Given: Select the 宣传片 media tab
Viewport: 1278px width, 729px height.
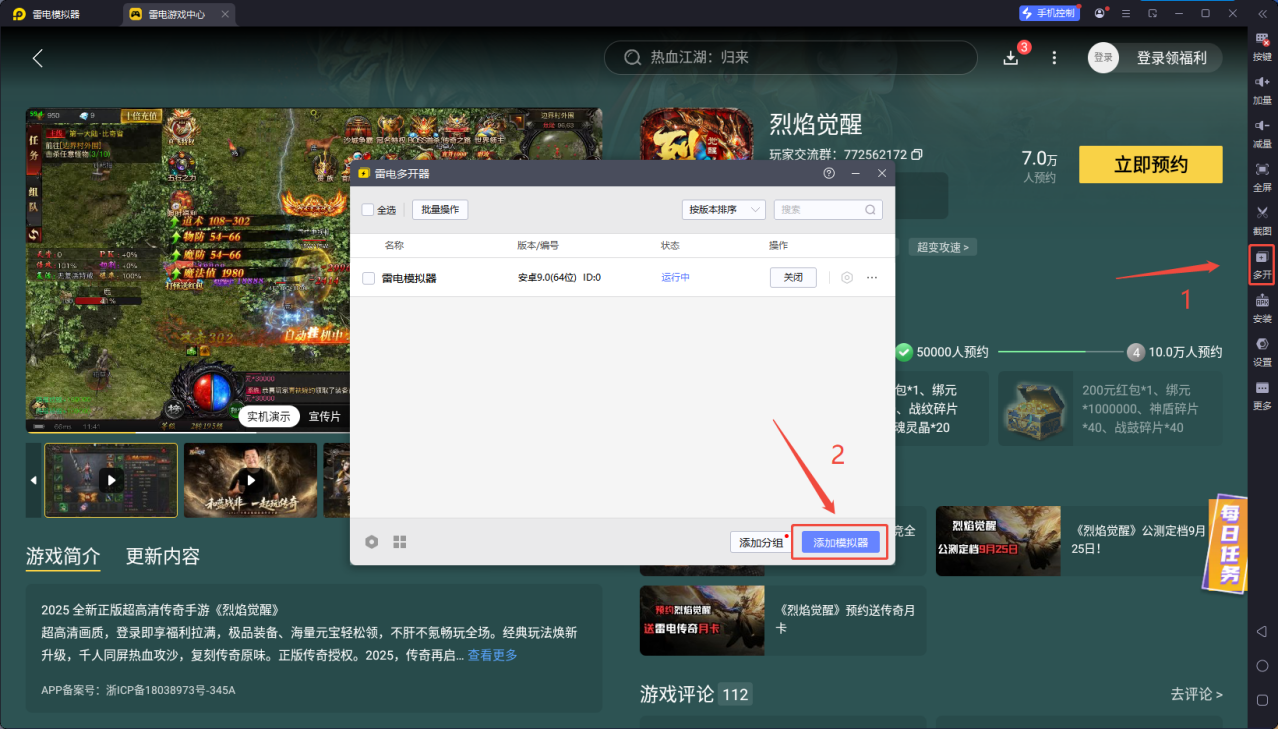Looking at the screenshot, I should coord(324,416).
